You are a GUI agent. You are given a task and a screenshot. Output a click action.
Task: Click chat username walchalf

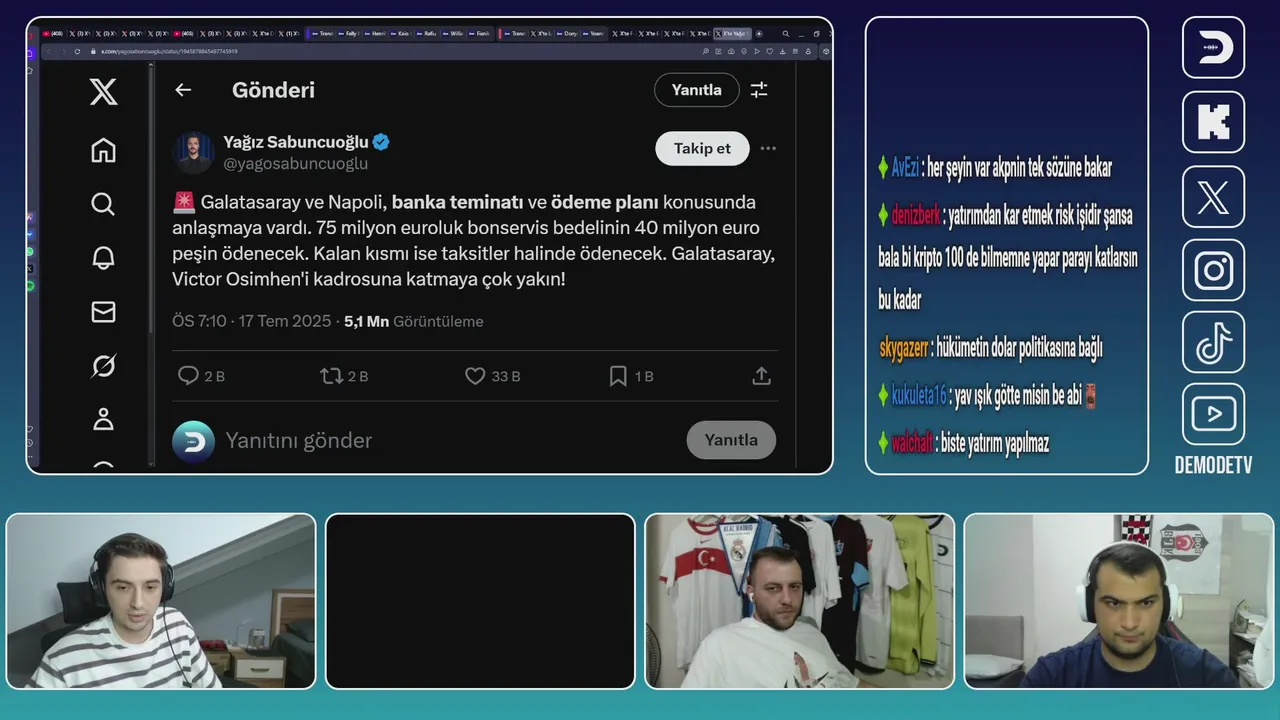tap(912, 443)
